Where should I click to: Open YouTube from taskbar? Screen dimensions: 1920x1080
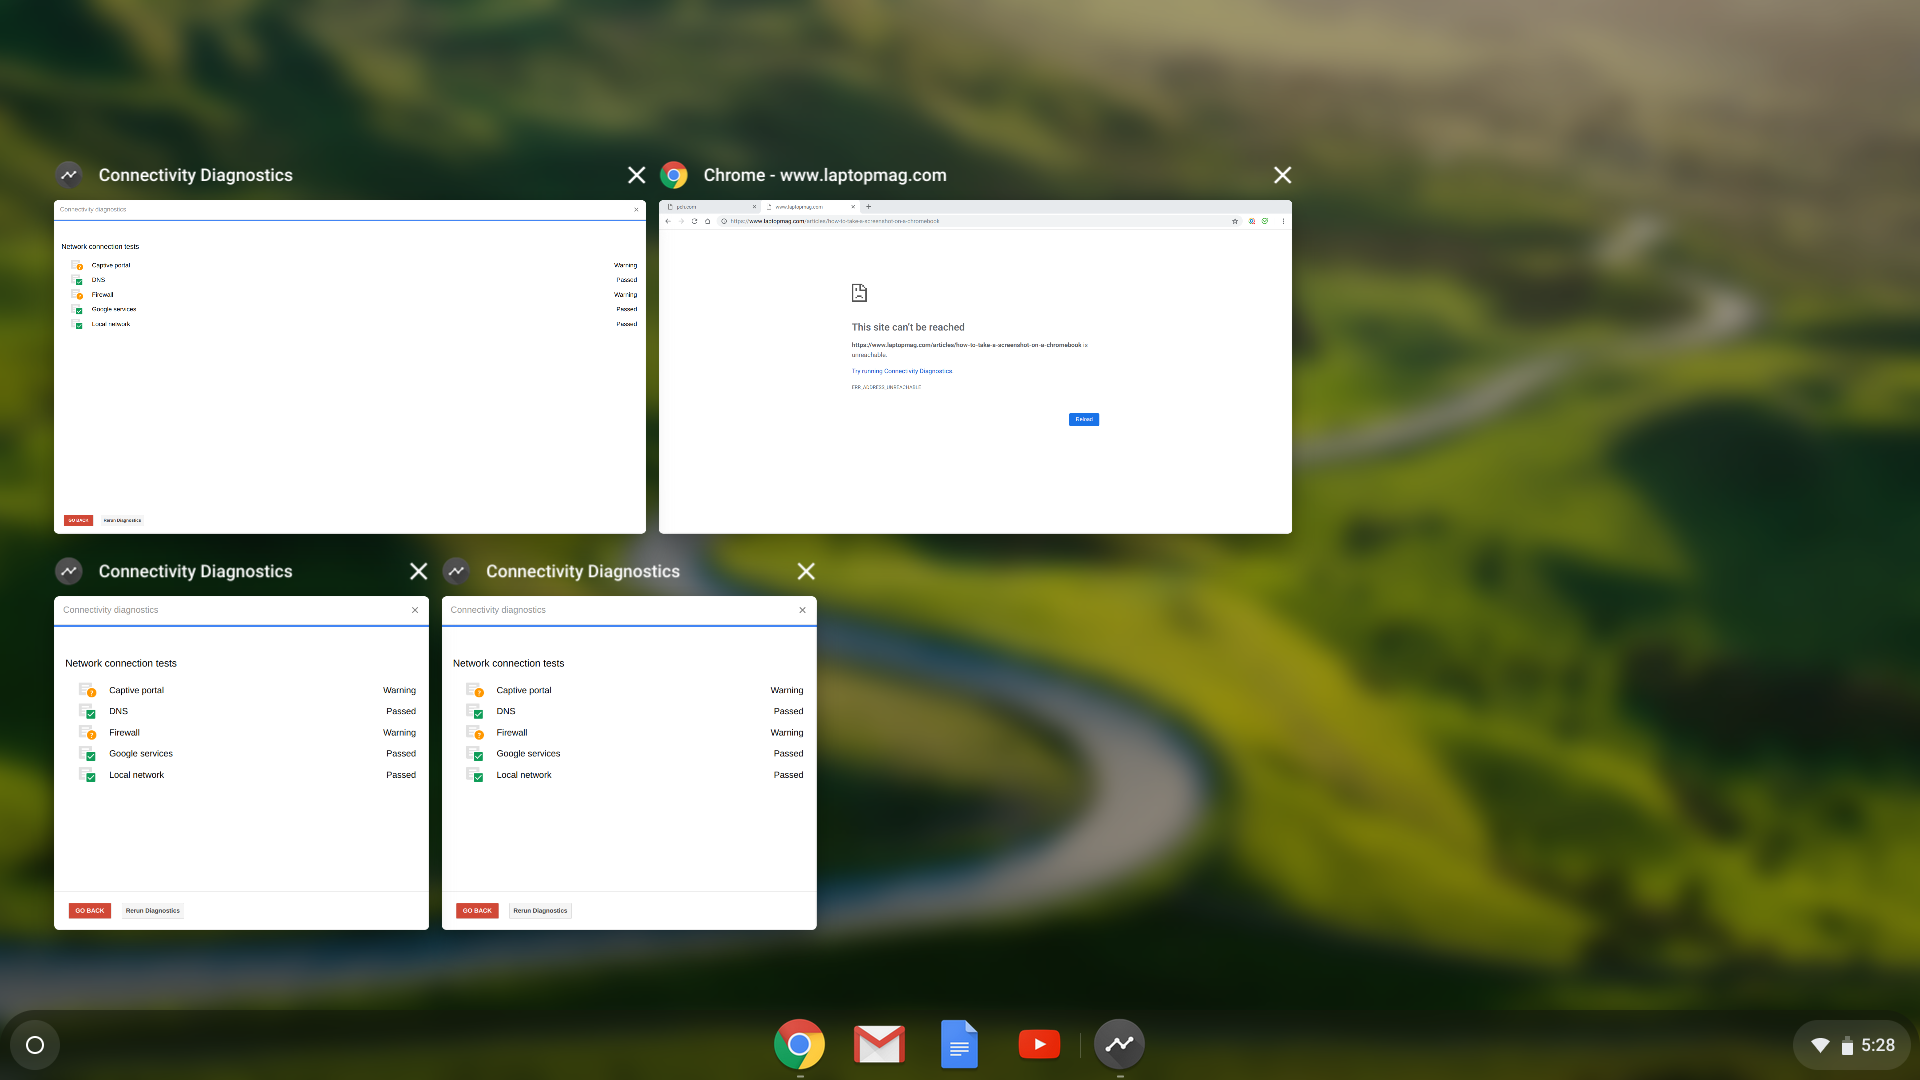[x=1040, y=1043]
